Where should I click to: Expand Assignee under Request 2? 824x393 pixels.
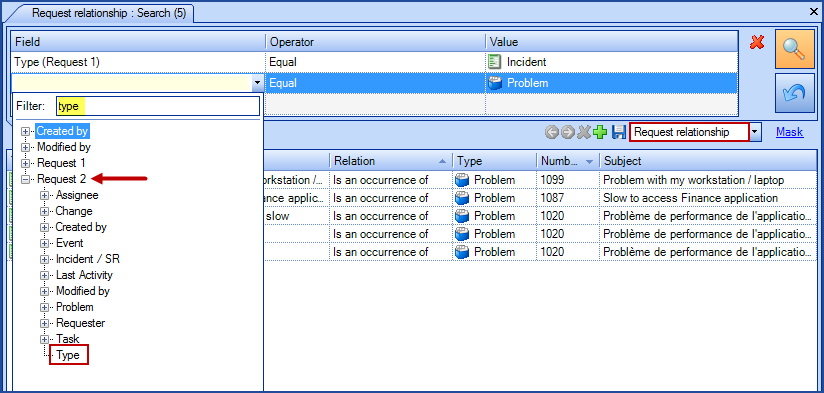click(x=44, y=195)
